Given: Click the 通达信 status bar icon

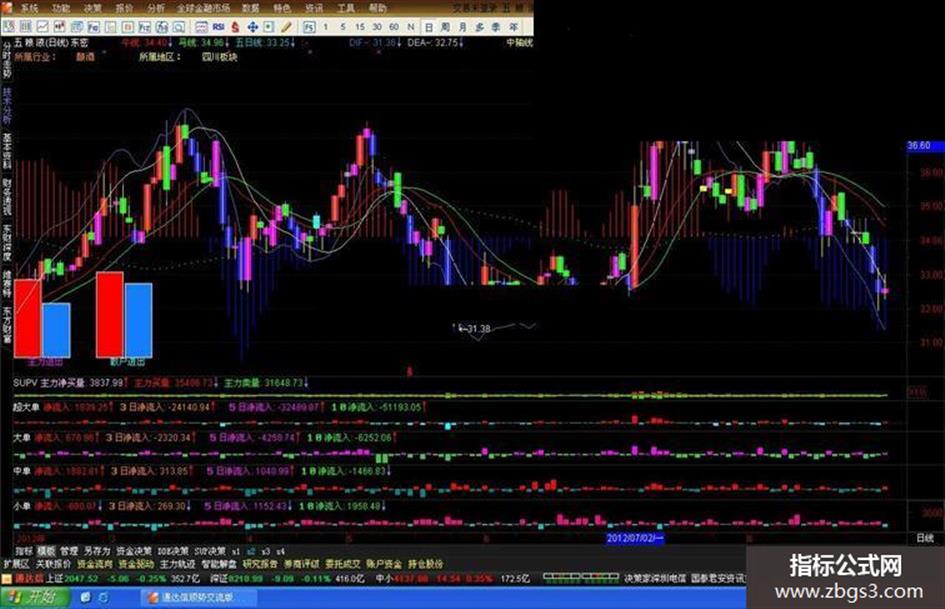Looking at the screenshot, I should (7, 579).
